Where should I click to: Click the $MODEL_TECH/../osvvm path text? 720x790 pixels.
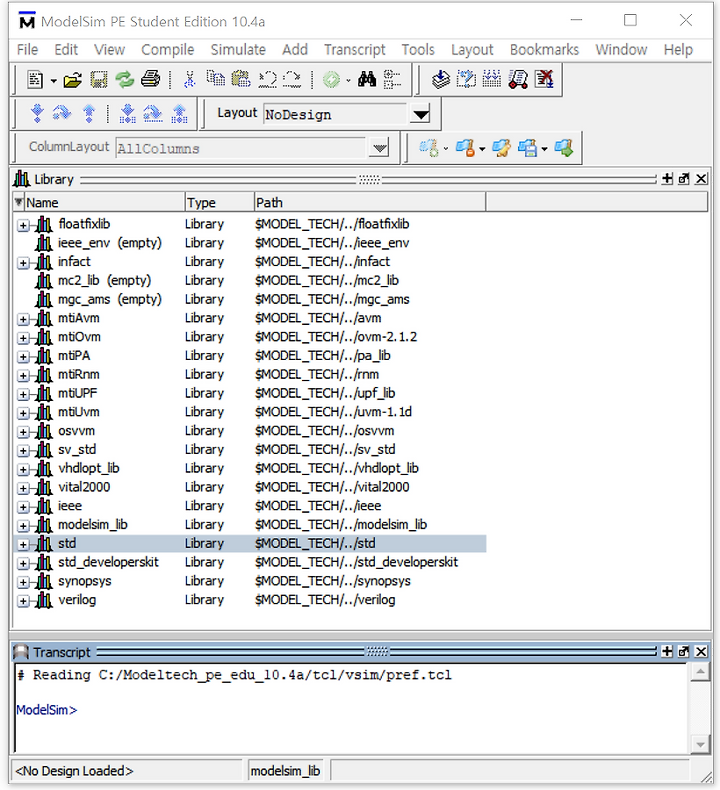[x=324, y=431]
